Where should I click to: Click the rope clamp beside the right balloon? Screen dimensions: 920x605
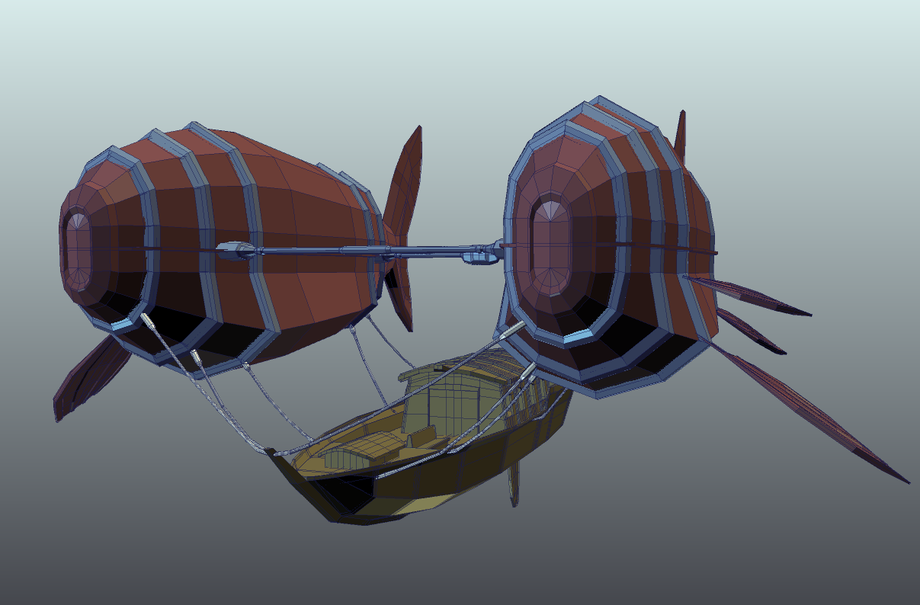[x=512, y=332]
